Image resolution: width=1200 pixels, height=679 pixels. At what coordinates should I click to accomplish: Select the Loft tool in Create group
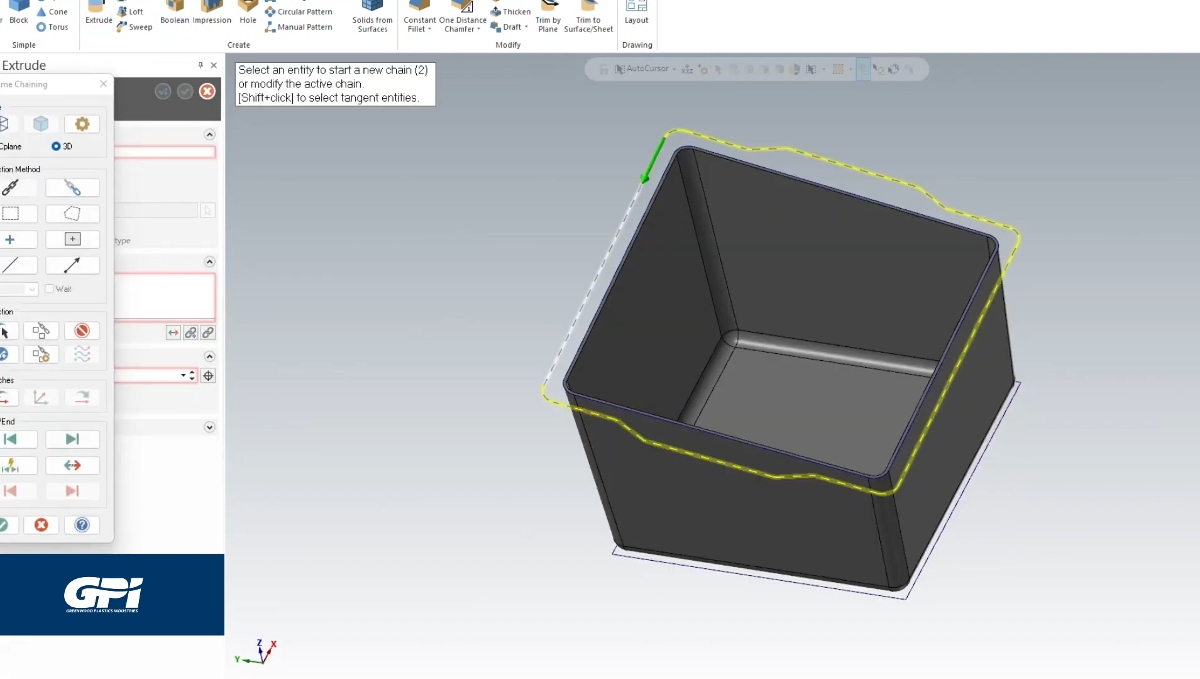click(131, 11)
